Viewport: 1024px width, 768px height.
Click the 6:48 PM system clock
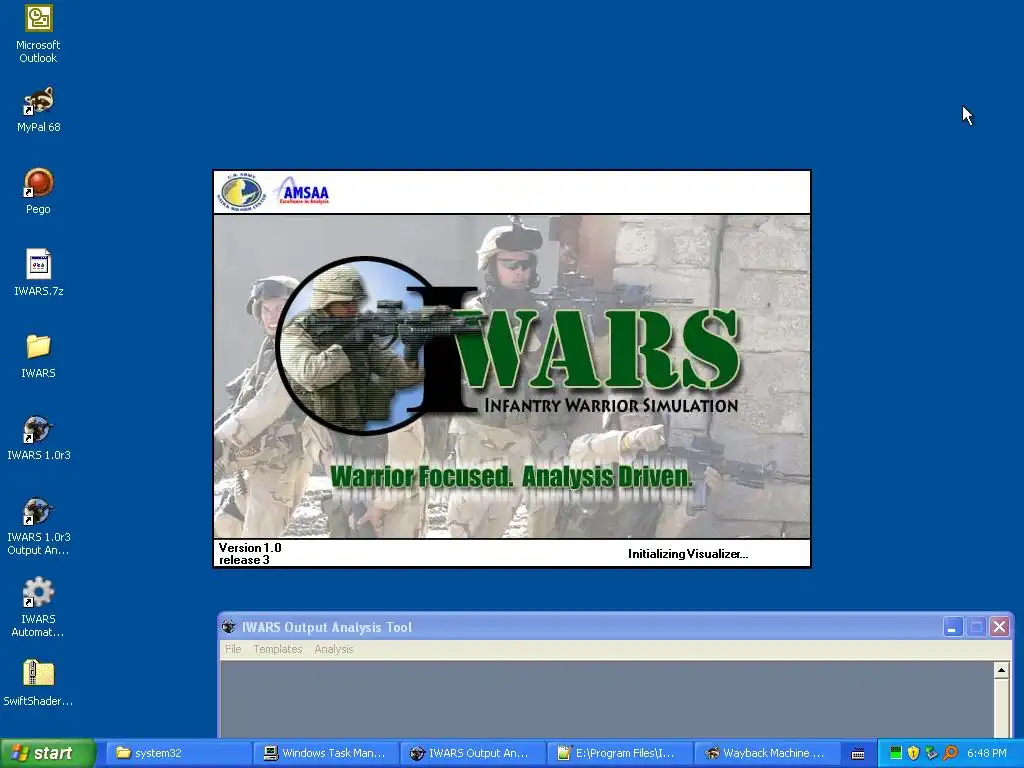[986, 753]
